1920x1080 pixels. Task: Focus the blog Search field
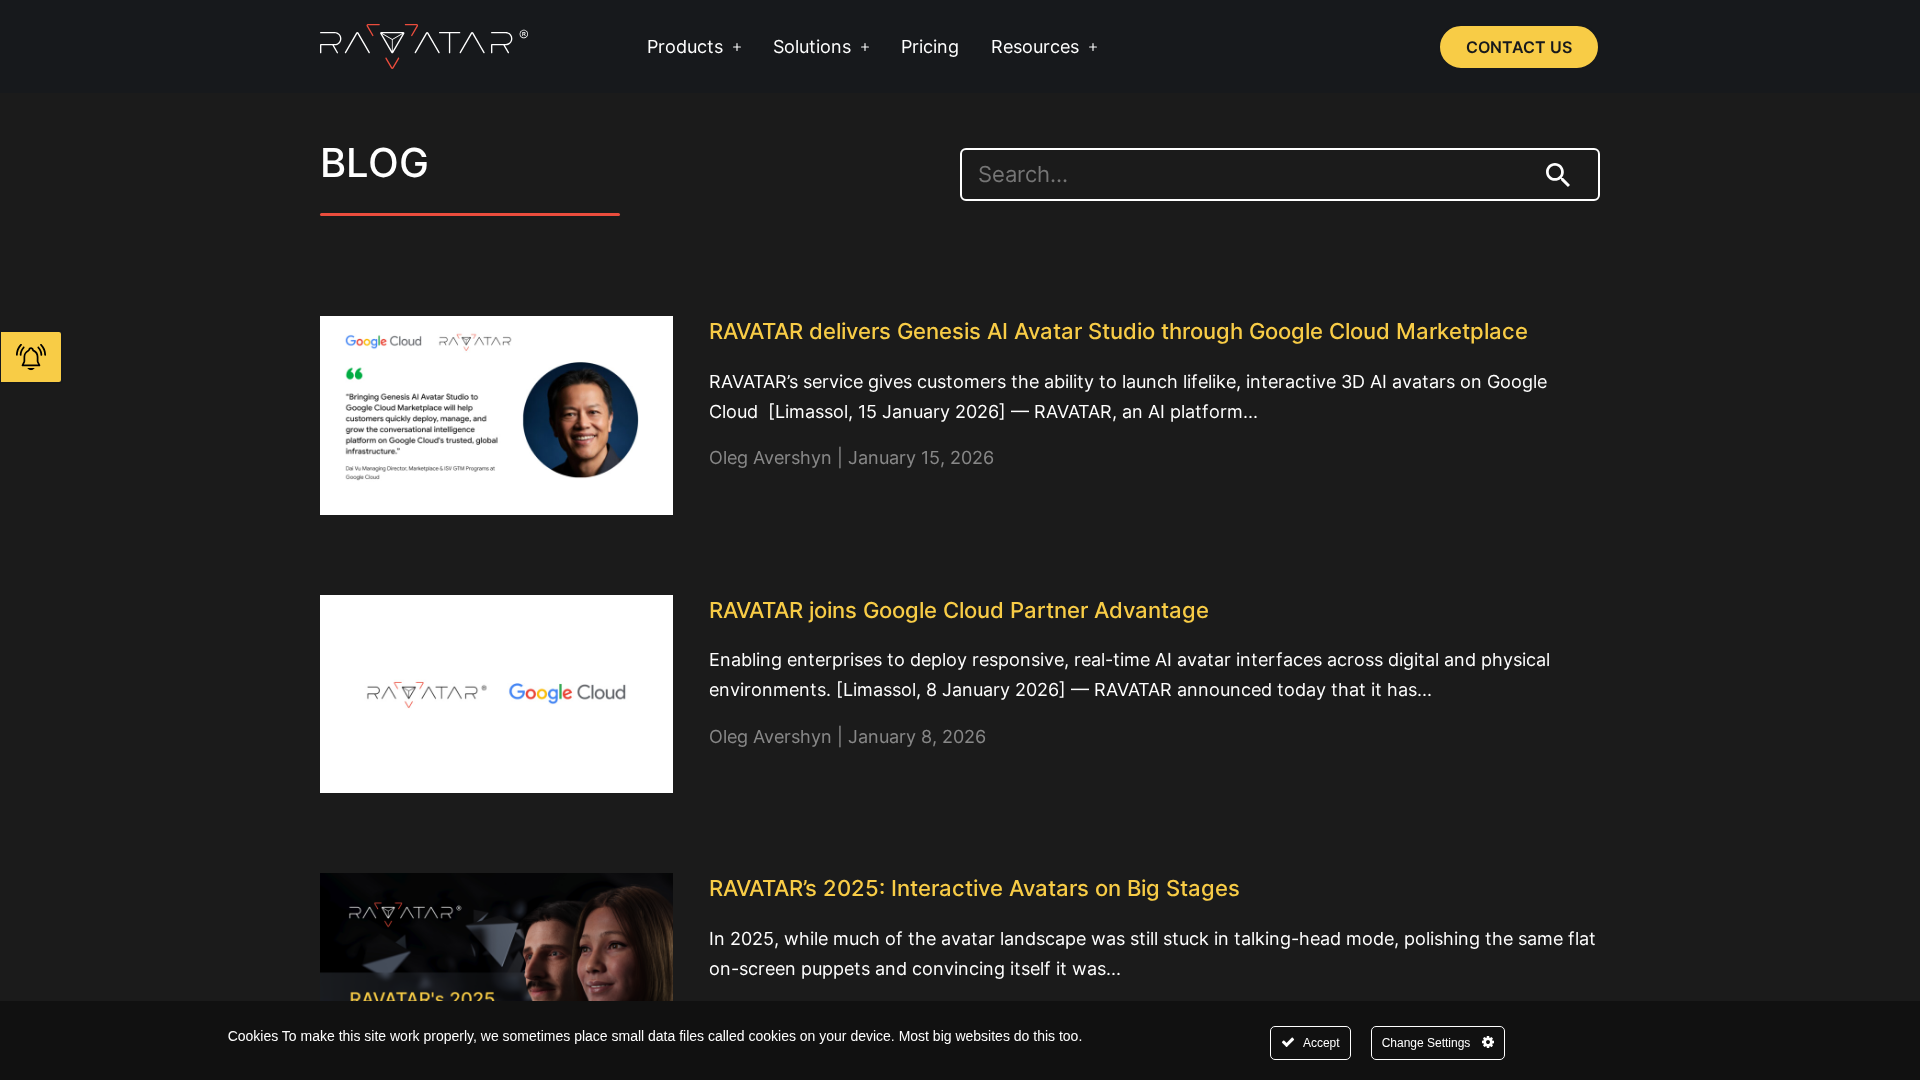[1240, 175]
